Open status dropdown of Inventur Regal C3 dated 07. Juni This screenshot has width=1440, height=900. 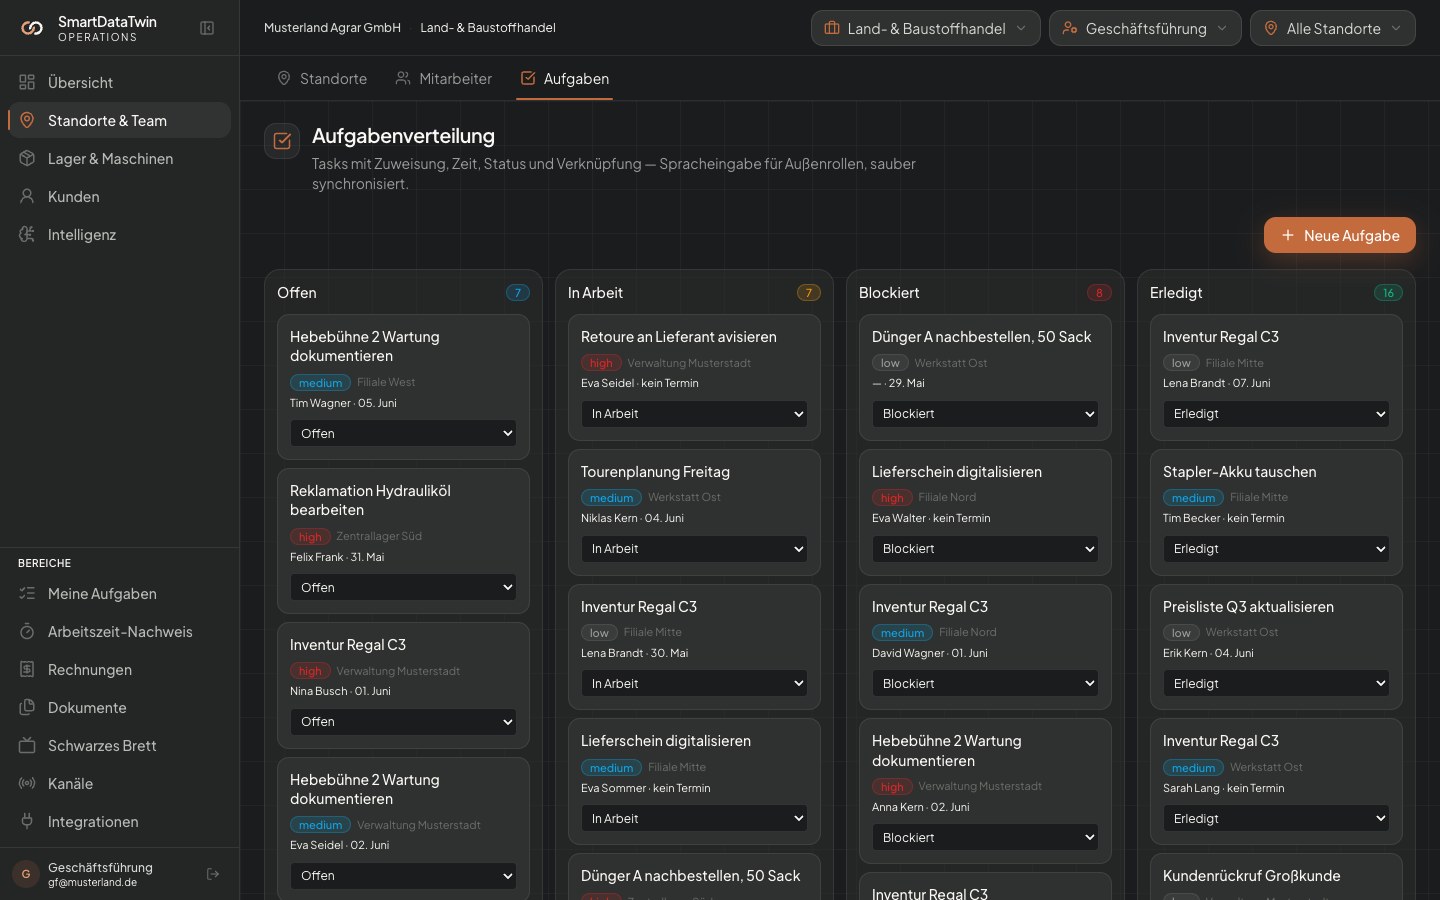point(1276,413)
